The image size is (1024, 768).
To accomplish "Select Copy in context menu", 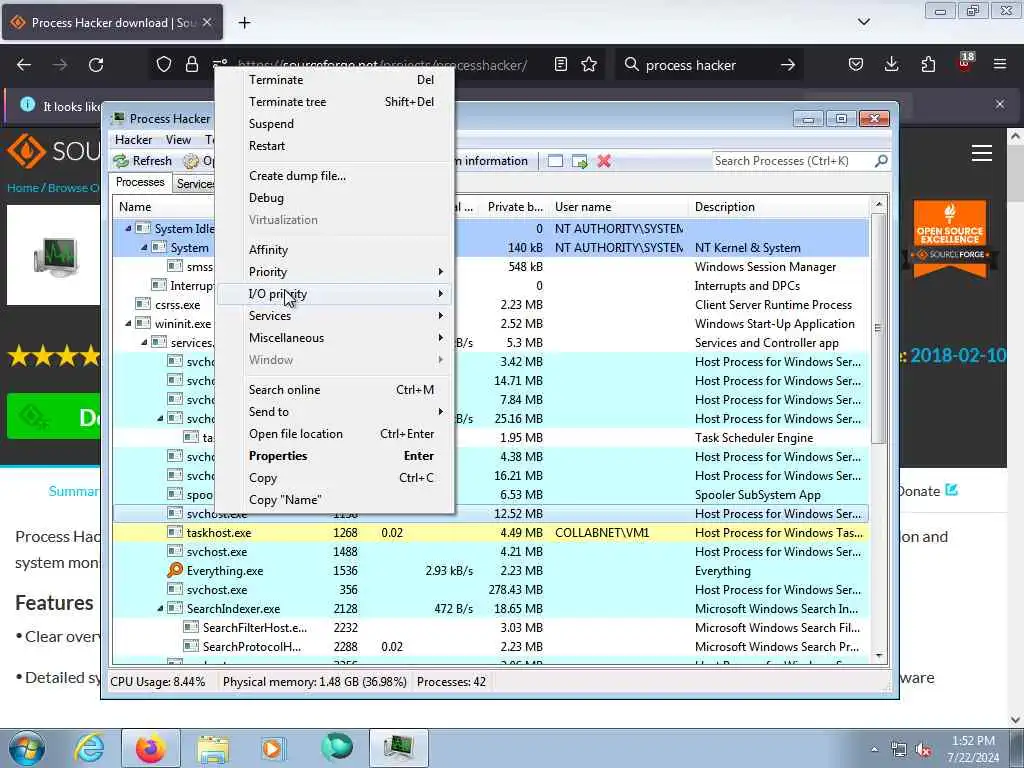I will coord(335,478).
